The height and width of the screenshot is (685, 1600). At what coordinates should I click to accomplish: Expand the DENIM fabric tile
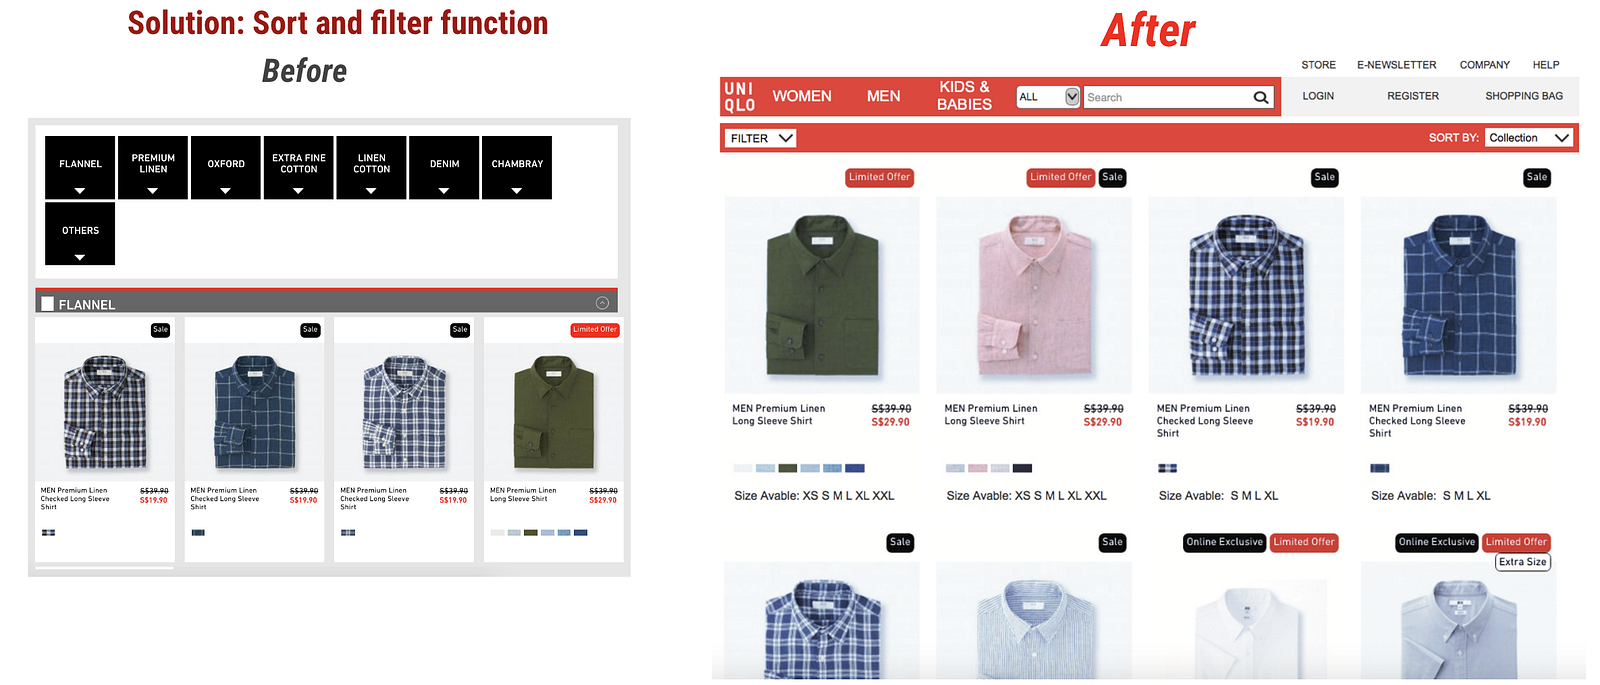pos(444,167)
